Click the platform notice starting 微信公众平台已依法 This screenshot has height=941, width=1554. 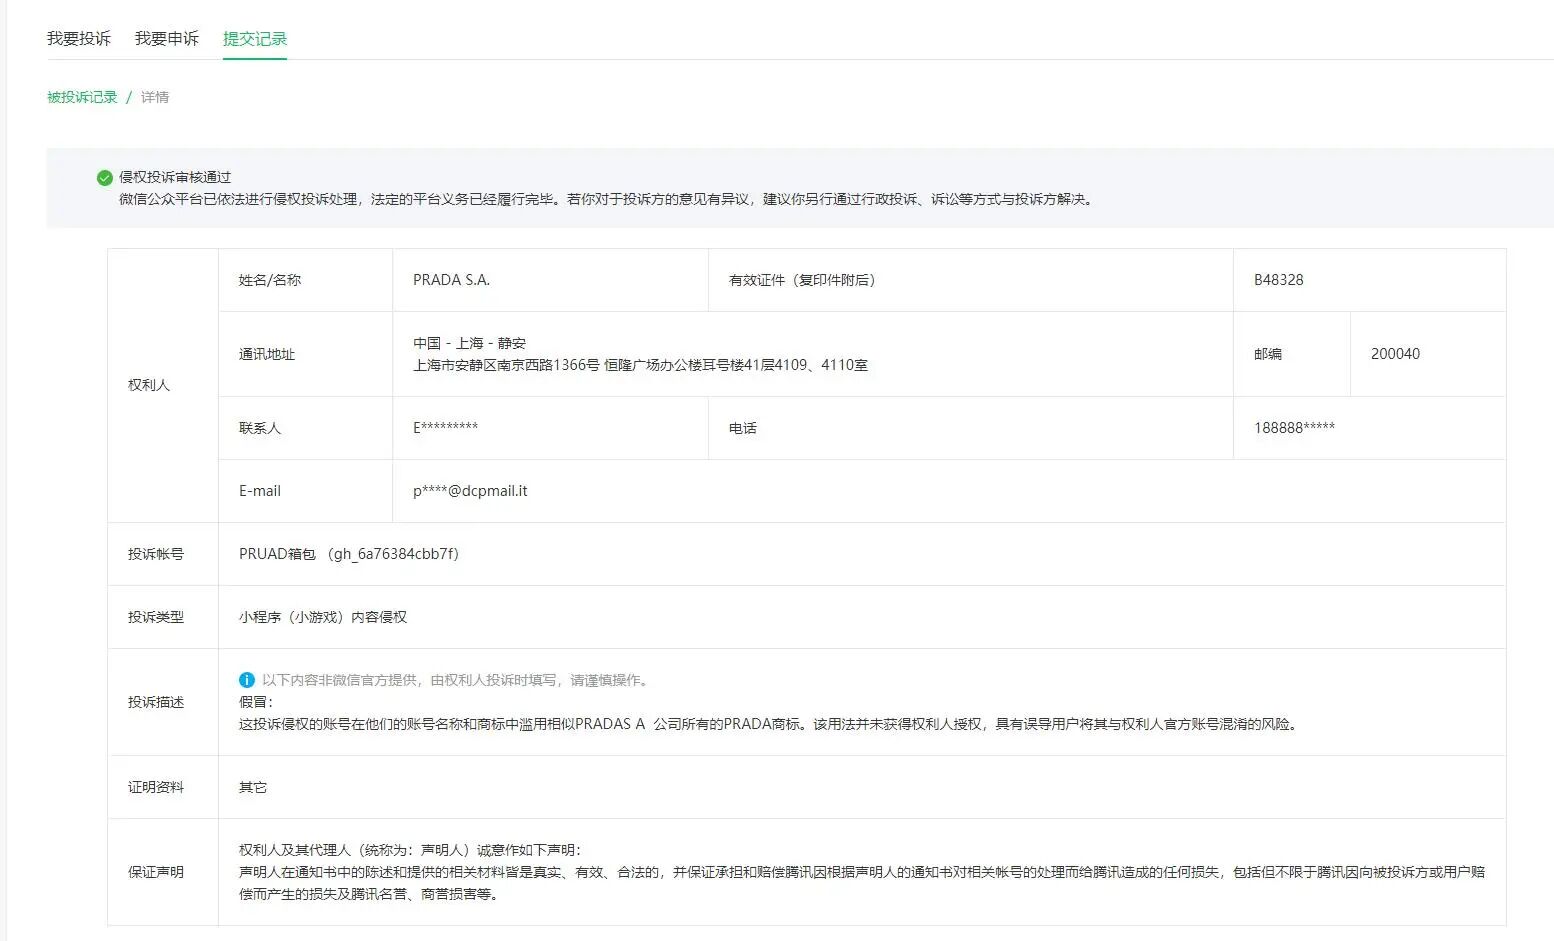pyautogui.click(x=608, y=199)
